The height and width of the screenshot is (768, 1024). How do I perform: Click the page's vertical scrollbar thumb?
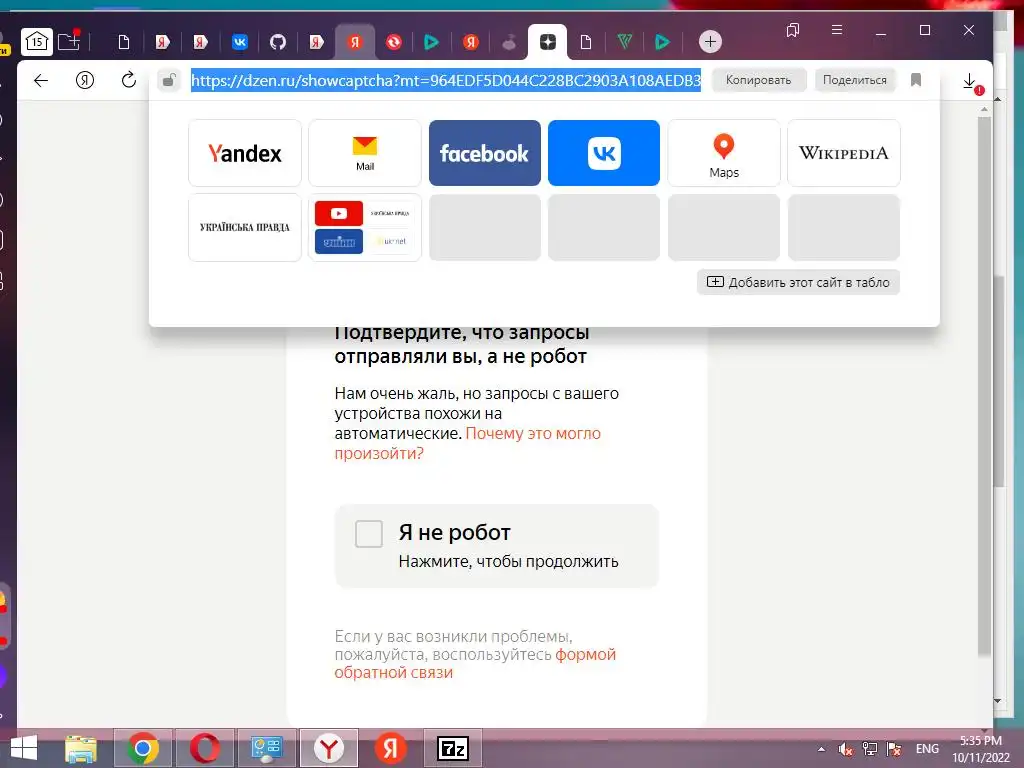tap(984, 385)
